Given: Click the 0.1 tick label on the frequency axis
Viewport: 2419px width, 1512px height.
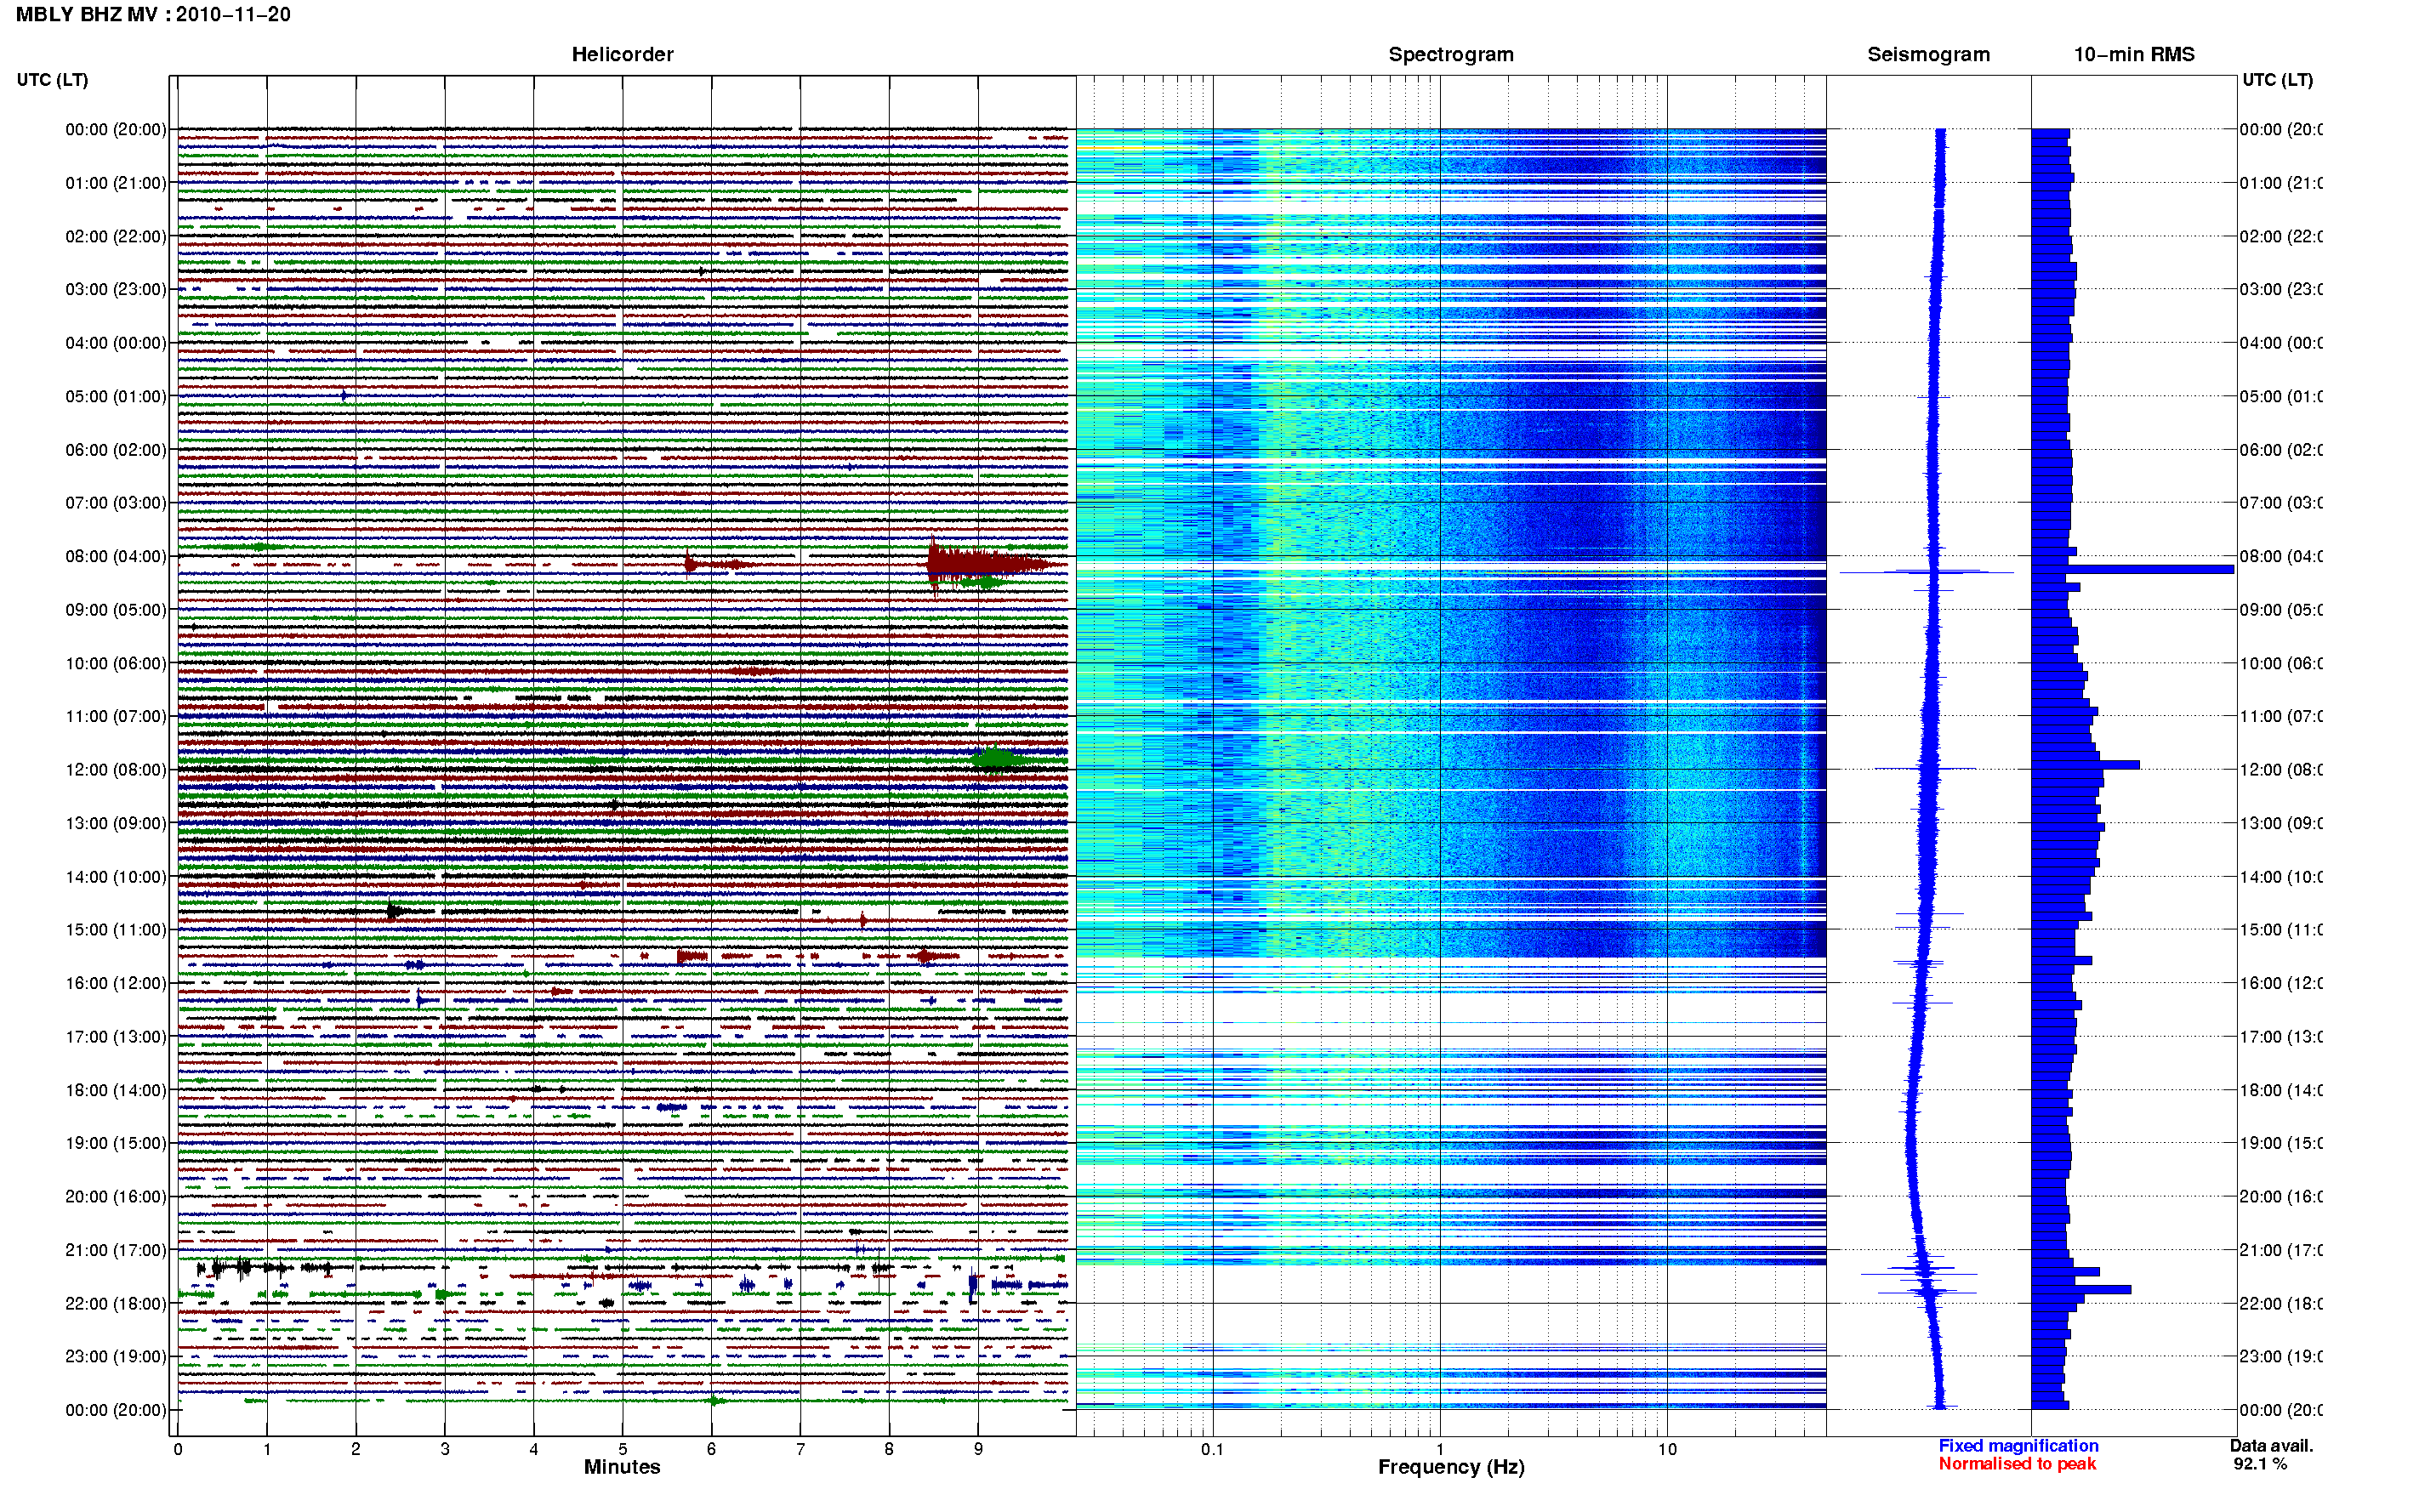Looking at the screenshot, I should (1212, 1449).
